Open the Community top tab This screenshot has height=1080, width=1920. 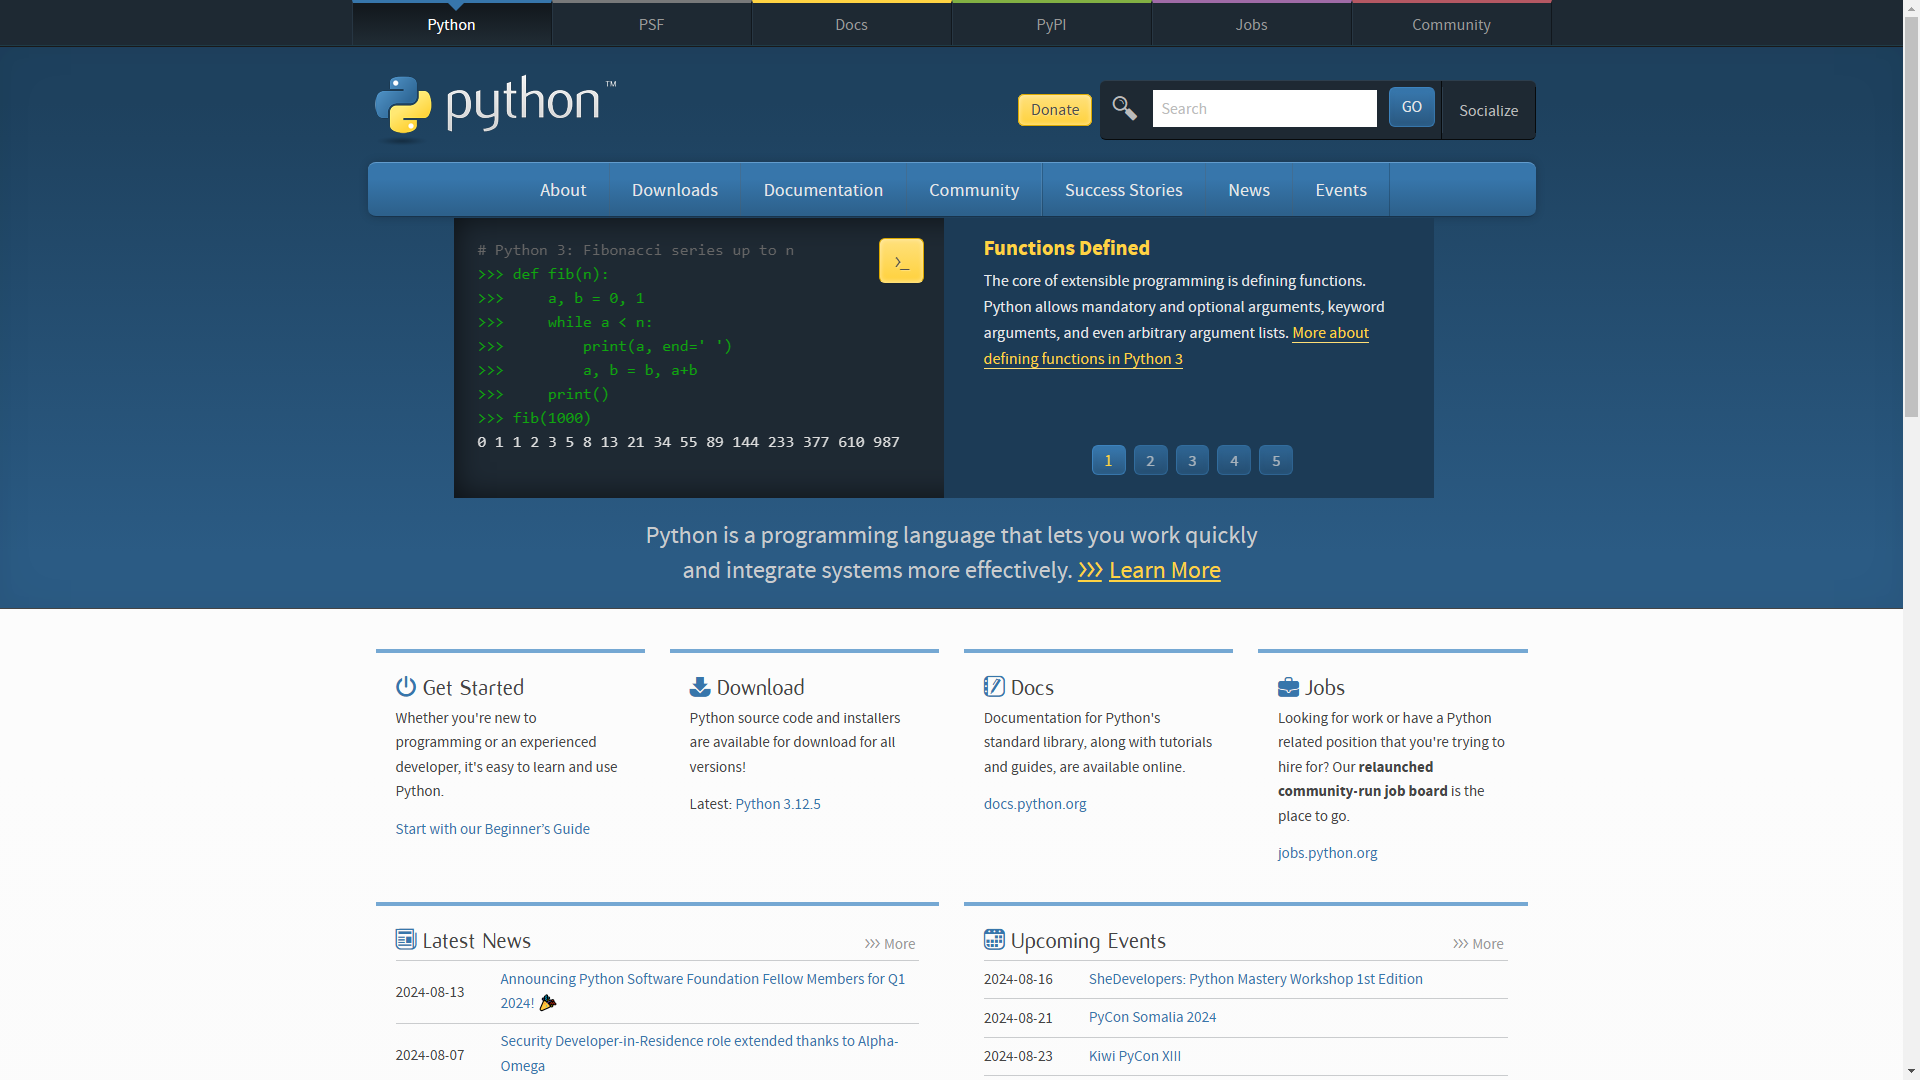(x=1452, y=24)
